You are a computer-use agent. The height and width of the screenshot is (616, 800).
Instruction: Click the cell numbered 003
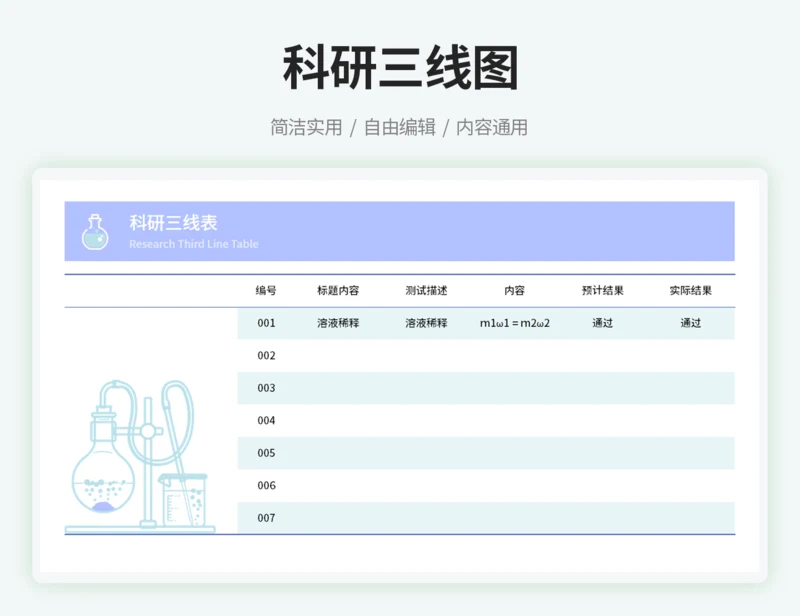click(x=266, y=388)
